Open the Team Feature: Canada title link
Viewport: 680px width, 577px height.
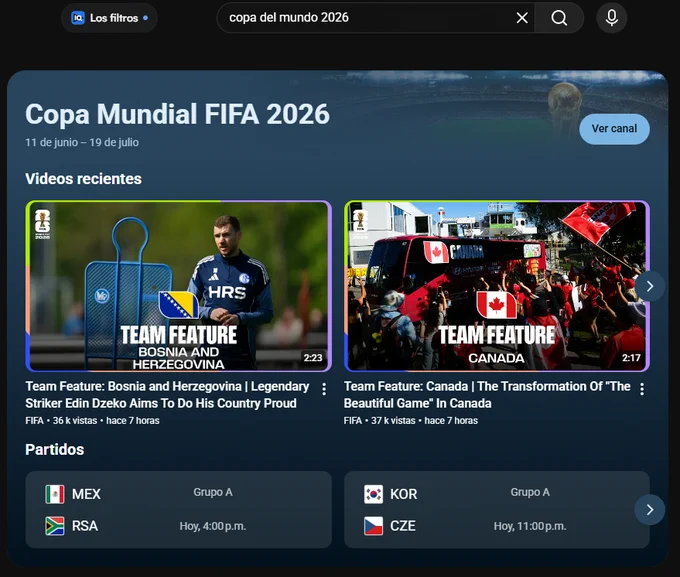tap(487, 394)
